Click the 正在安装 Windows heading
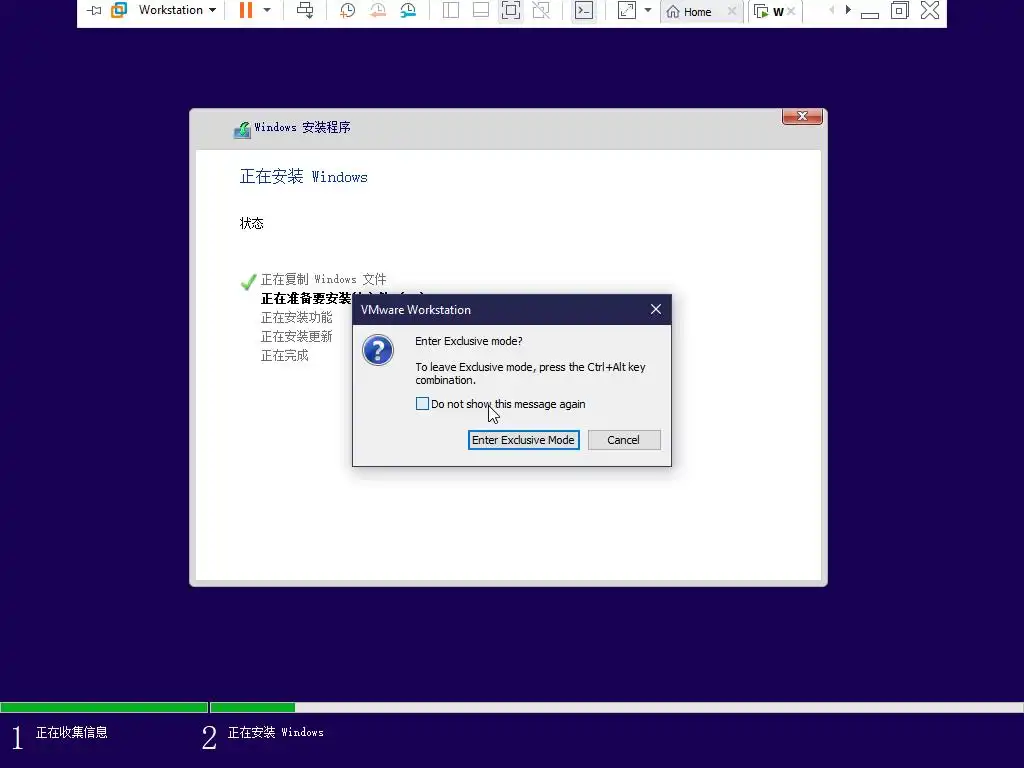 (x=304, y=177)
